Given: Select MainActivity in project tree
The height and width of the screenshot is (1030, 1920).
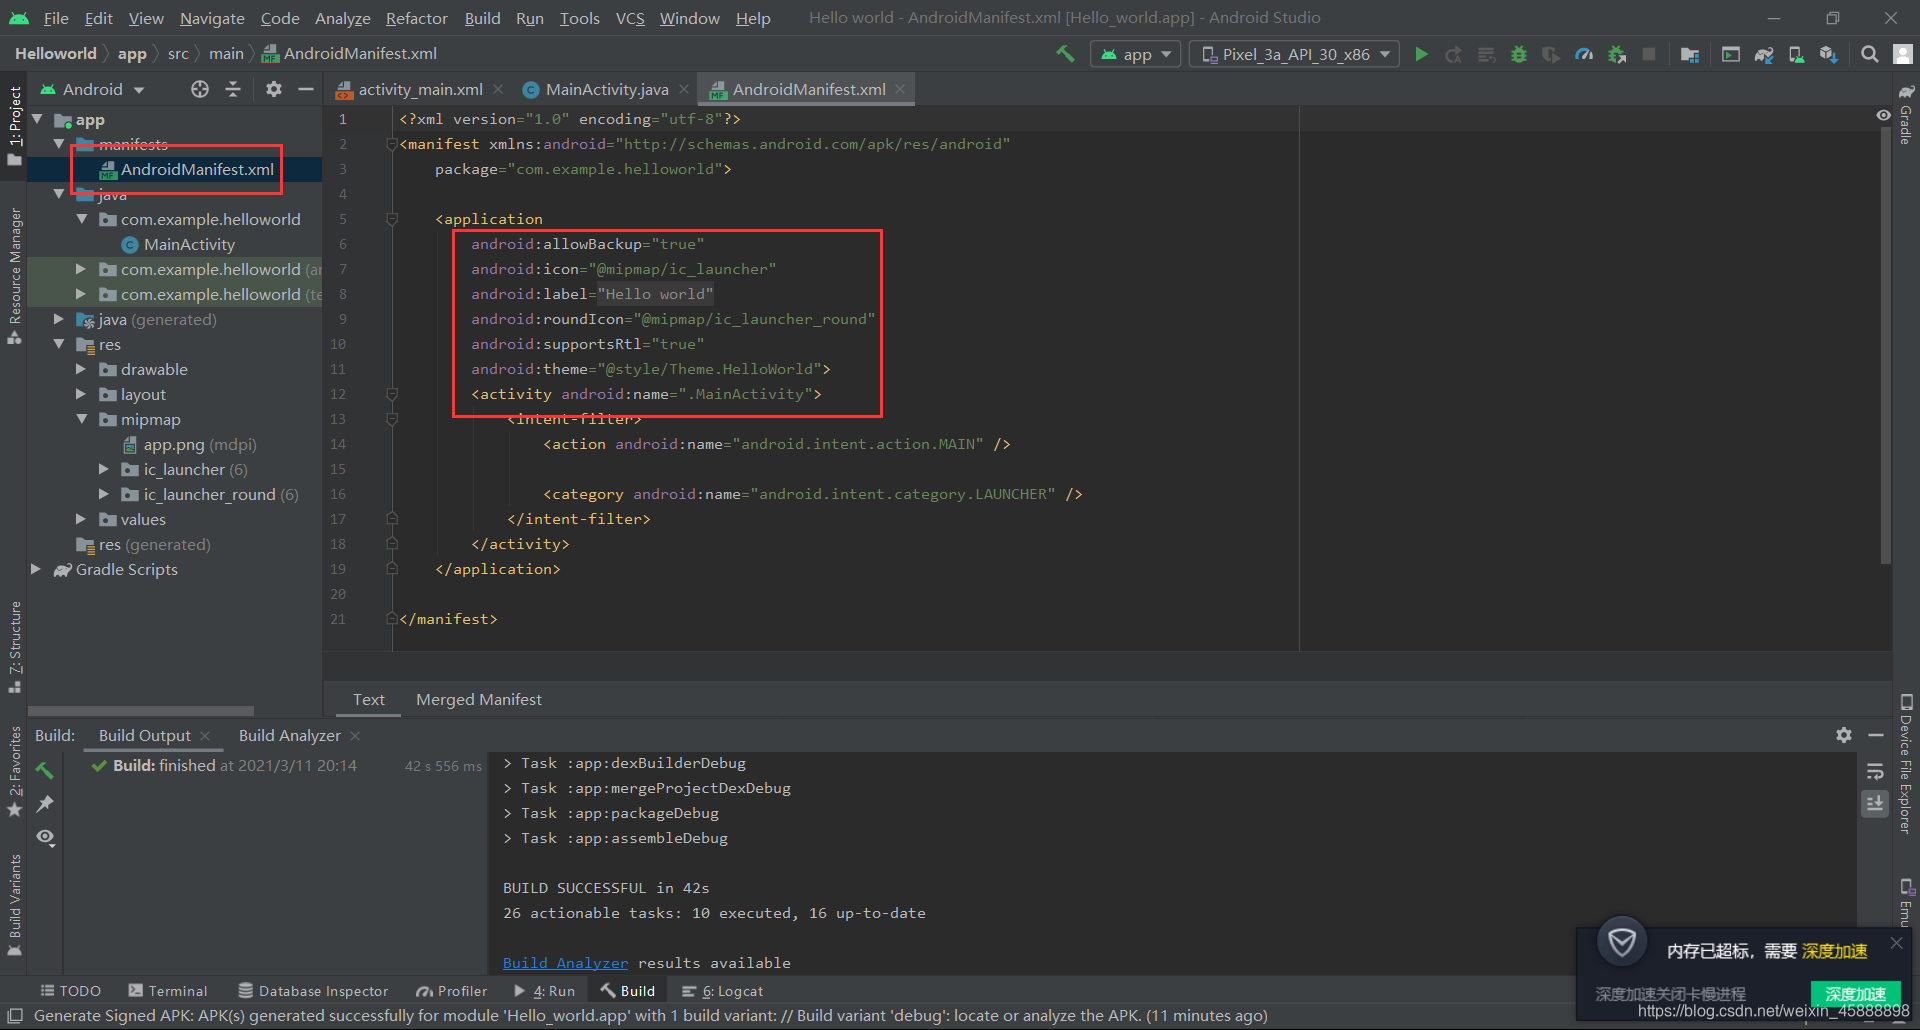Looking at the screenshot, I should pyautogui.click(x=189, y=244).
